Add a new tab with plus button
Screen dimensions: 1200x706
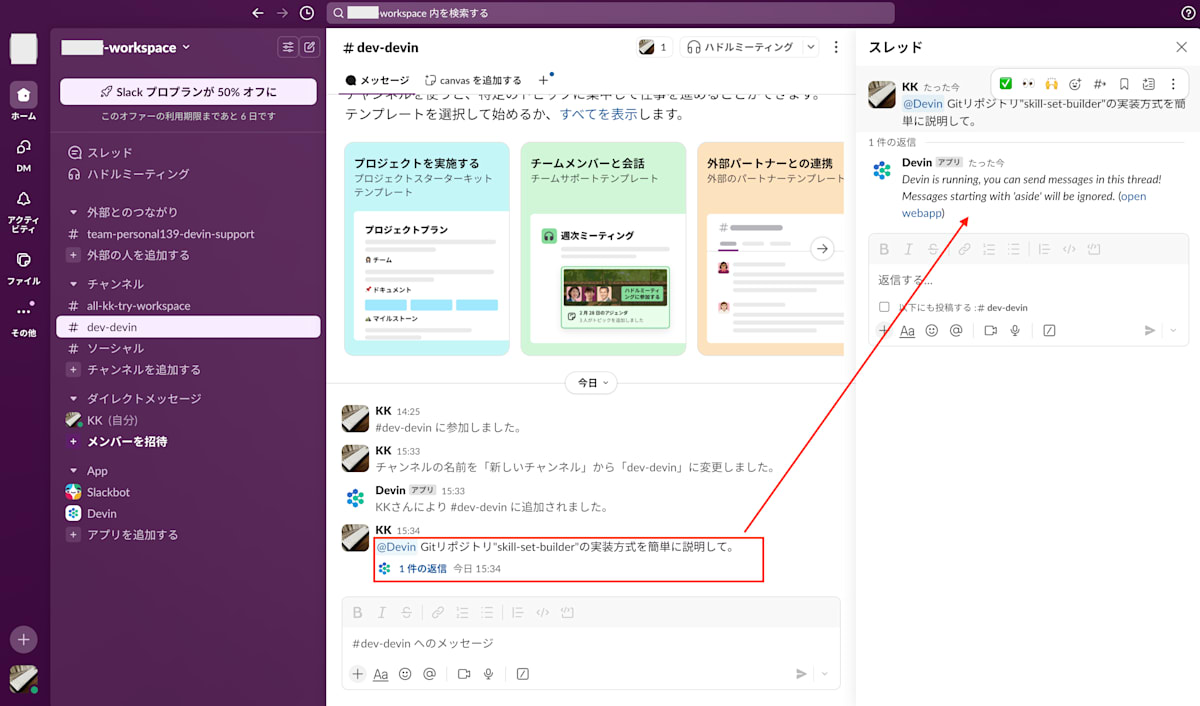tap(543, 80)
